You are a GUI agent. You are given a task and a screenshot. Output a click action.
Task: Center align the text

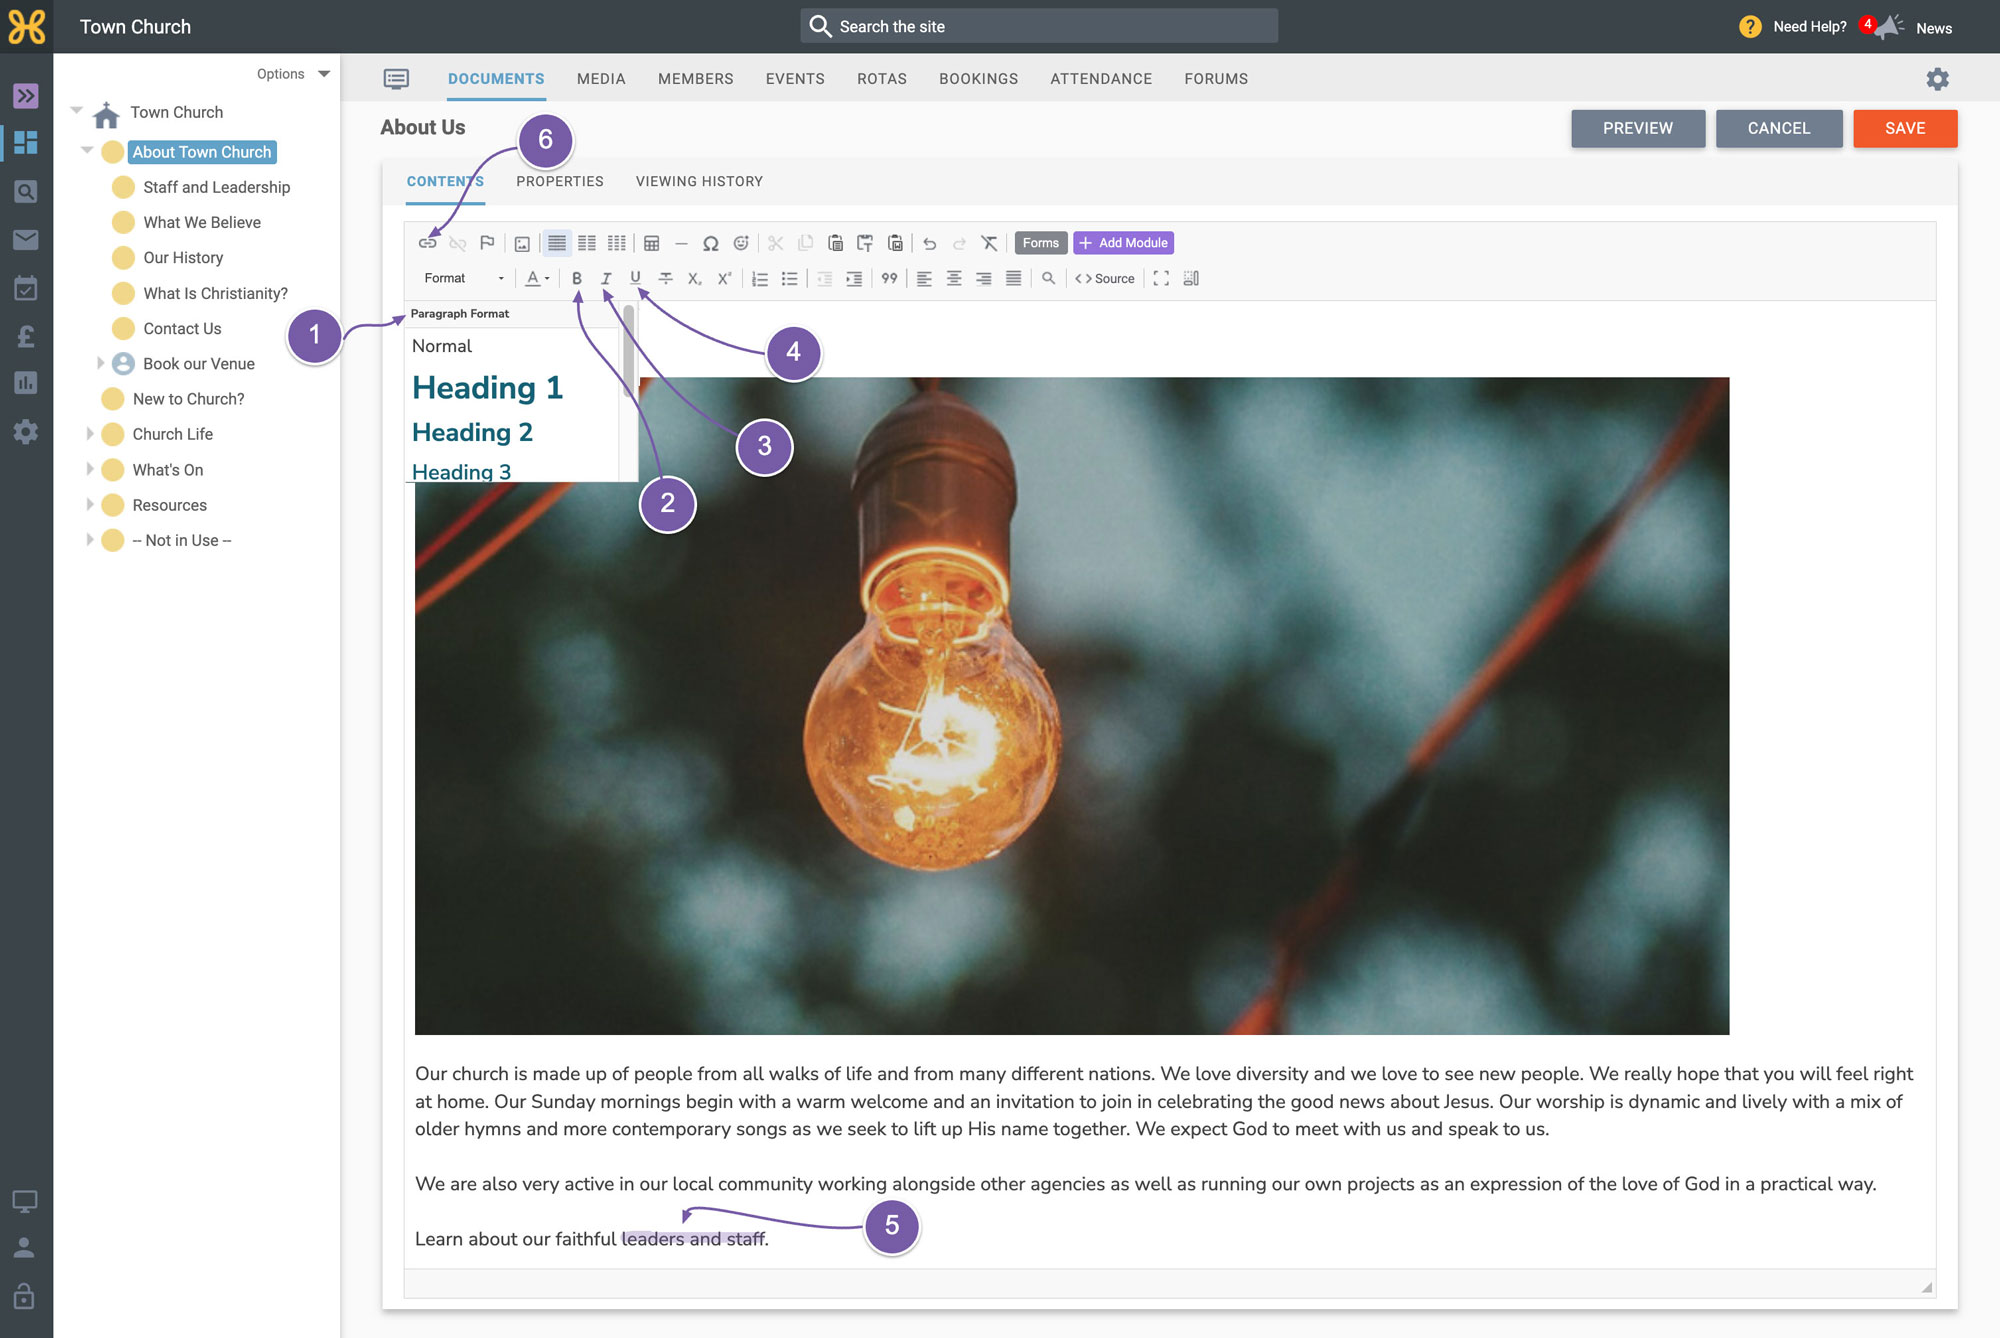coord(954,278)
